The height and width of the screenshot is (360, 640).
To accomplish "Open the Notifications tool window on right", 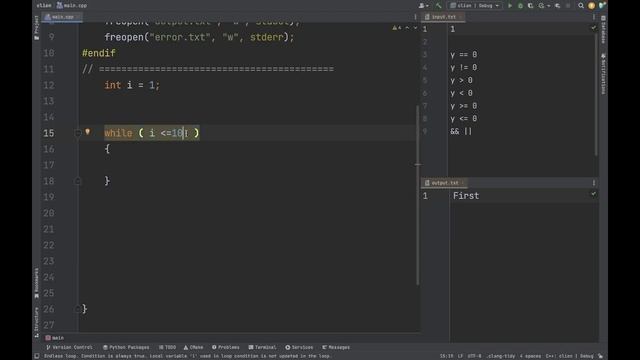I will 603,74.
